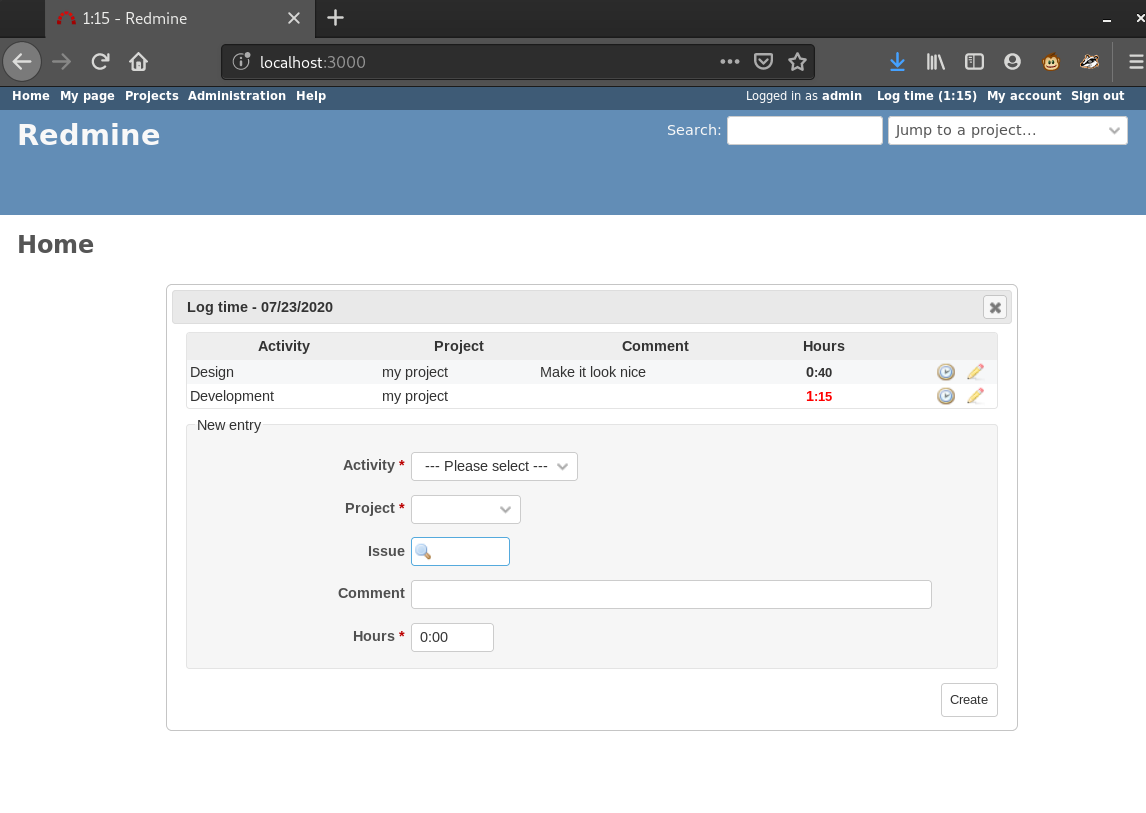Edit the Development time entry
The height and width of the screenshot is (813, 1146).
click(x=975, y=396)
